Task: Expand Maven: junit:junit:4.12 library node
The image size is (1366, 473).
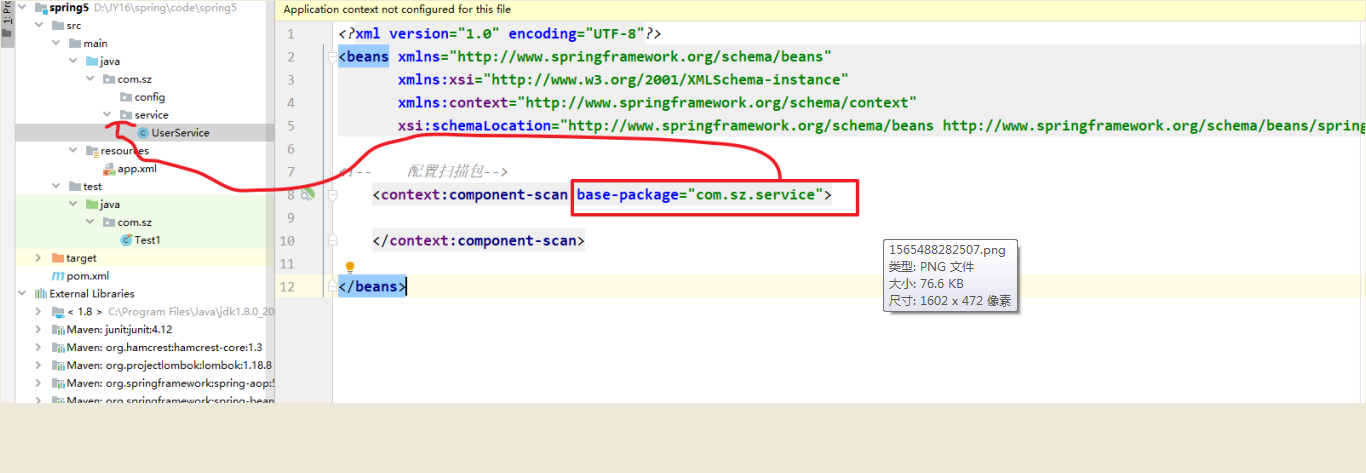Action: (39, 330)
